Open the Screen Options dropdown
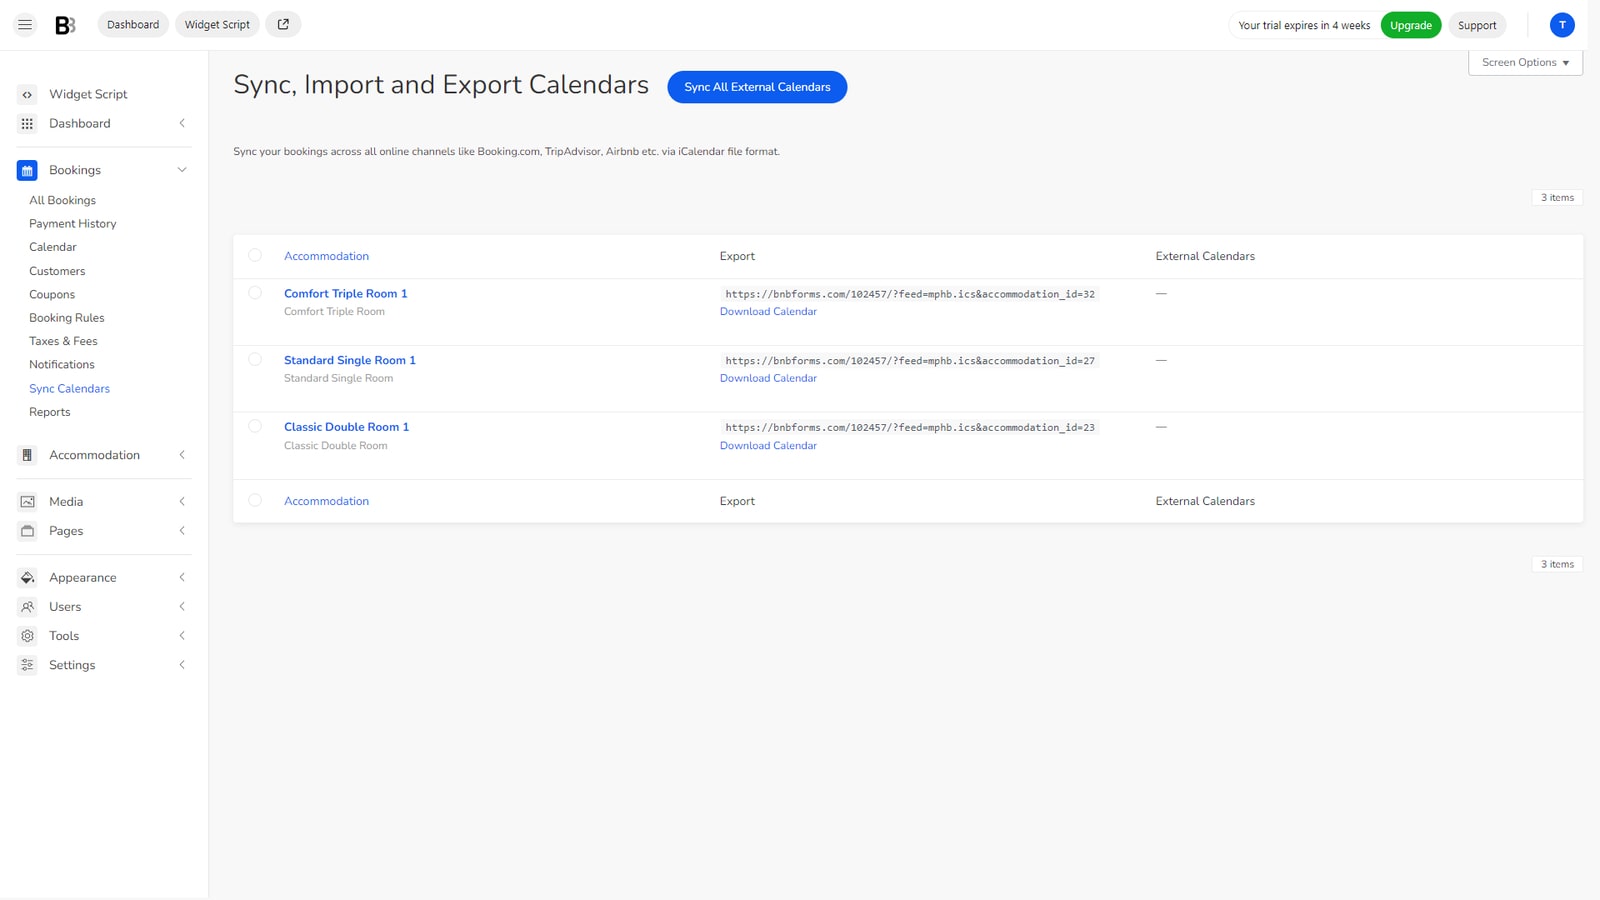1600x900 pixels. 1524,62
